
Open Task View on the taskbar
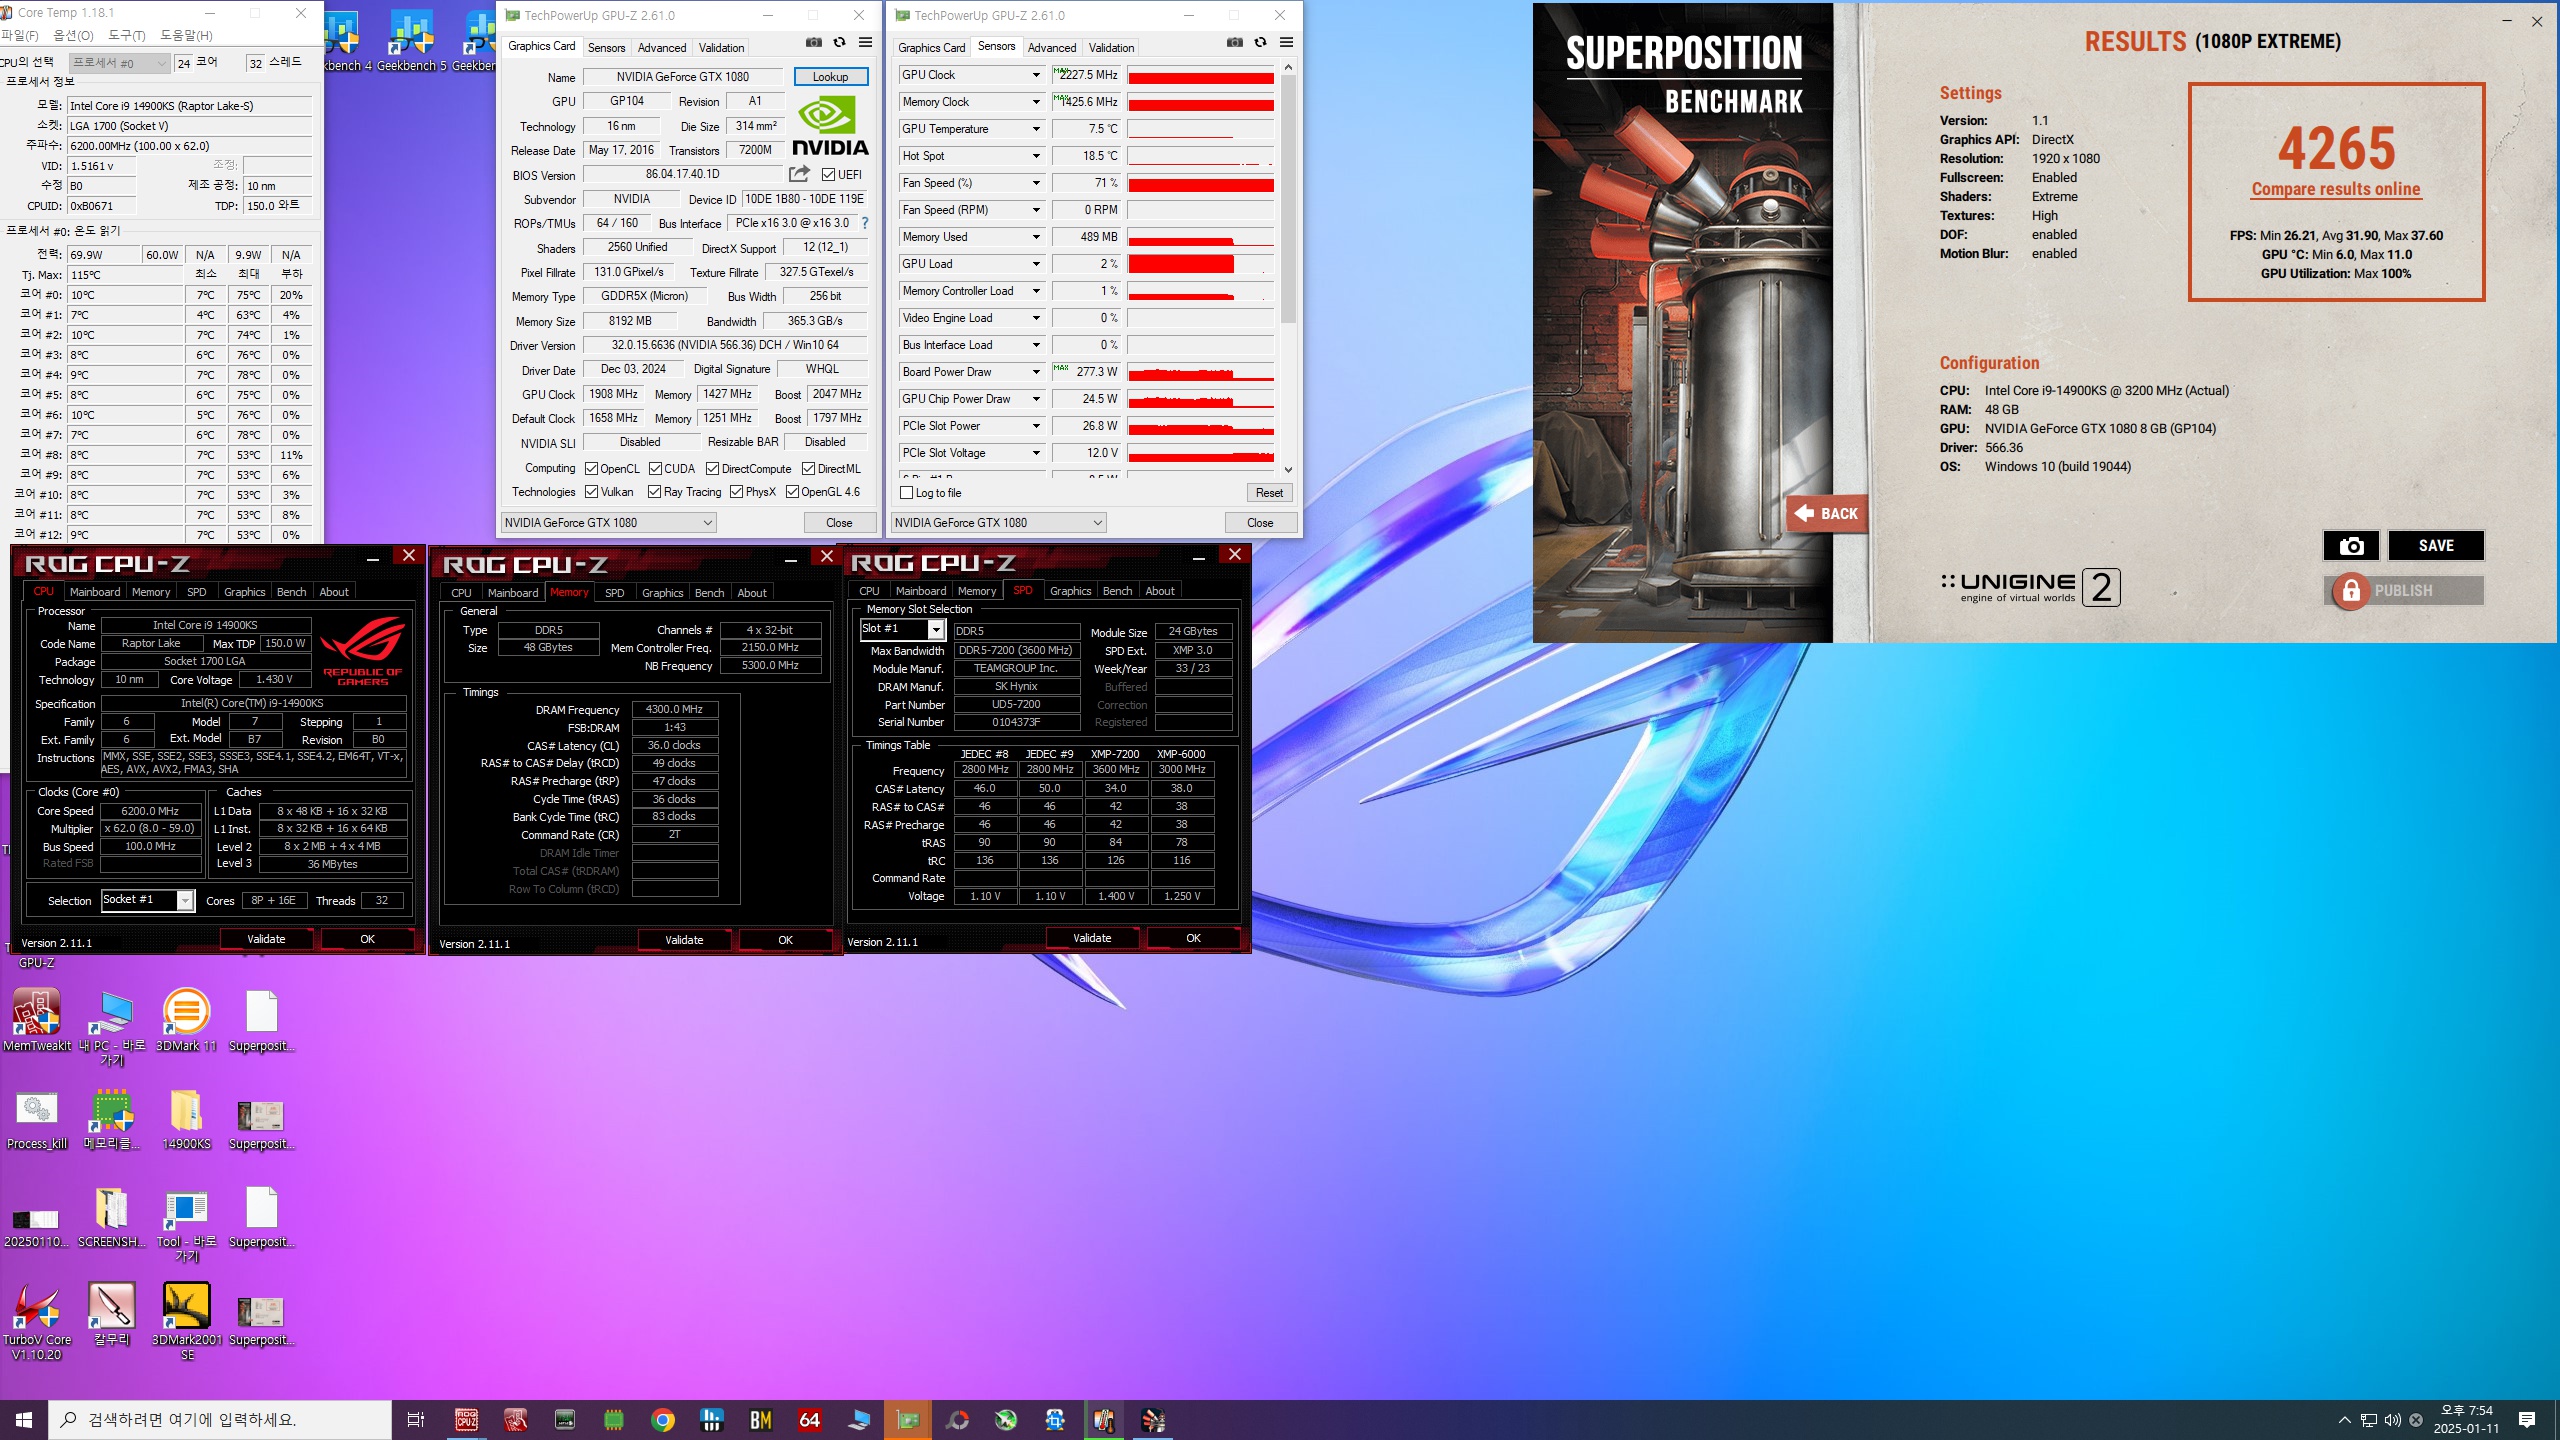pos(416,1420)
